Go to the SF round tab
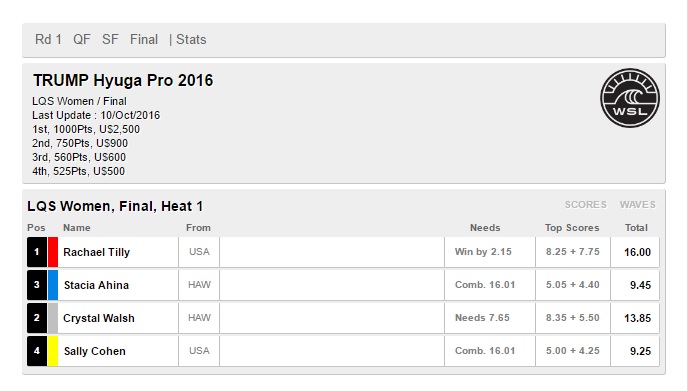This screenshot has width=688, height=391. coord(110,39)
